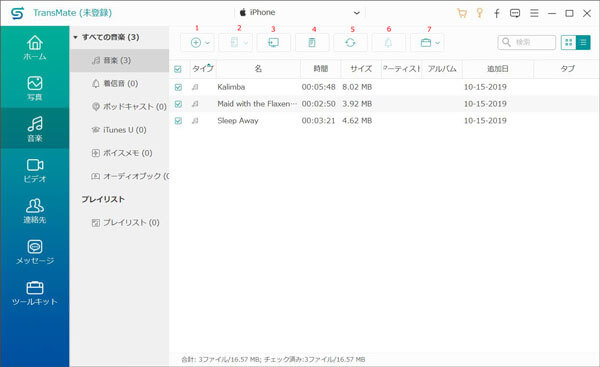Open the shopping cart purchase icon

[x=462, y=13]
